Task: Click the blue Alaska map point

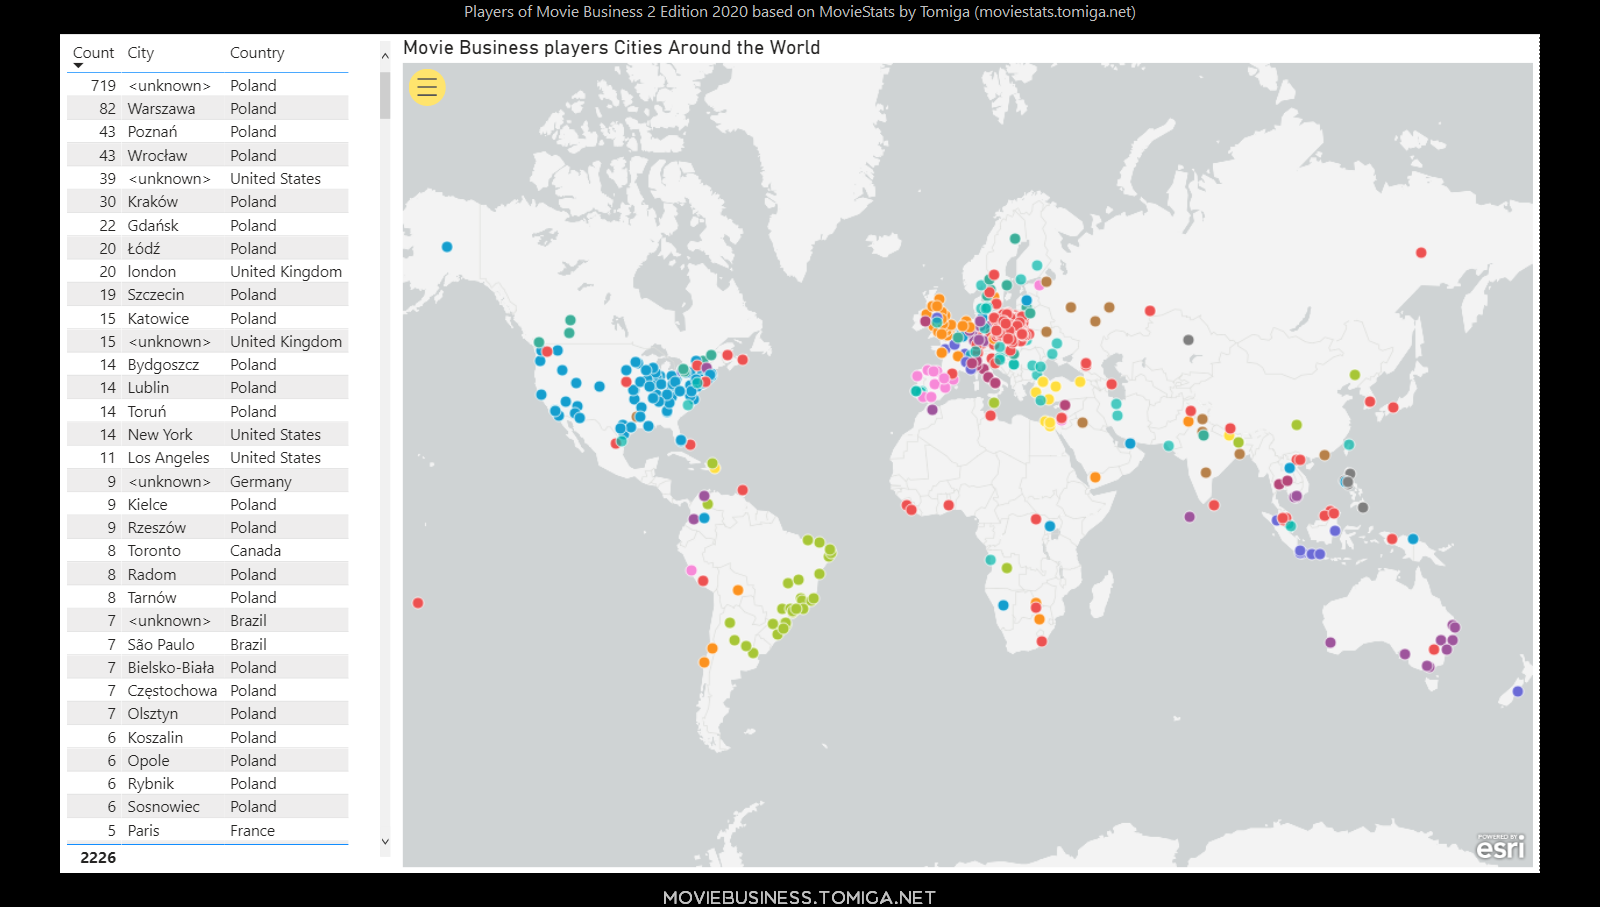Action: click(x=447, y=247)
